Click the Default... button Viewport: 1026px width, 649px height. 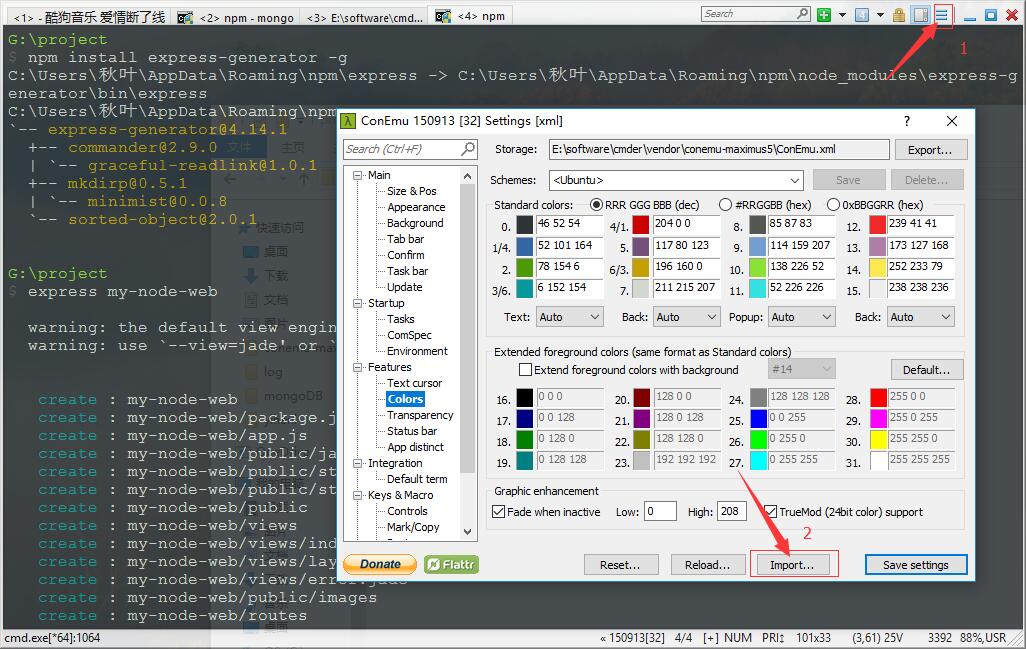pos(927,370)
